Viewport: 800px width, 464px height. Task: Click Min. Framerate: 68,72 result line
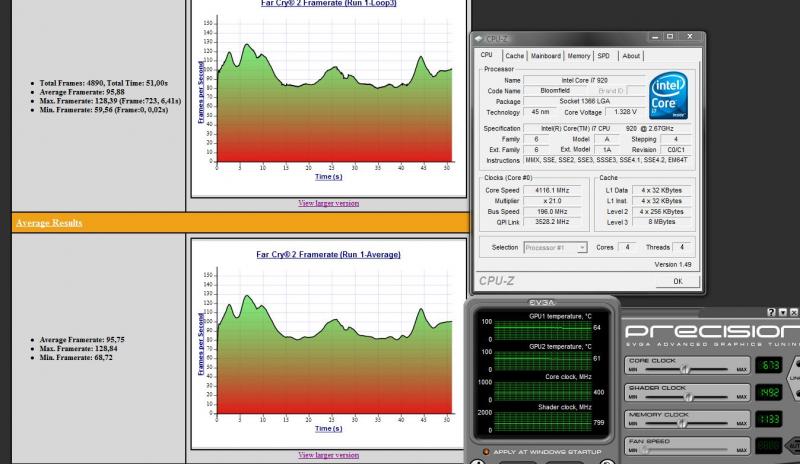pos(76,357)
